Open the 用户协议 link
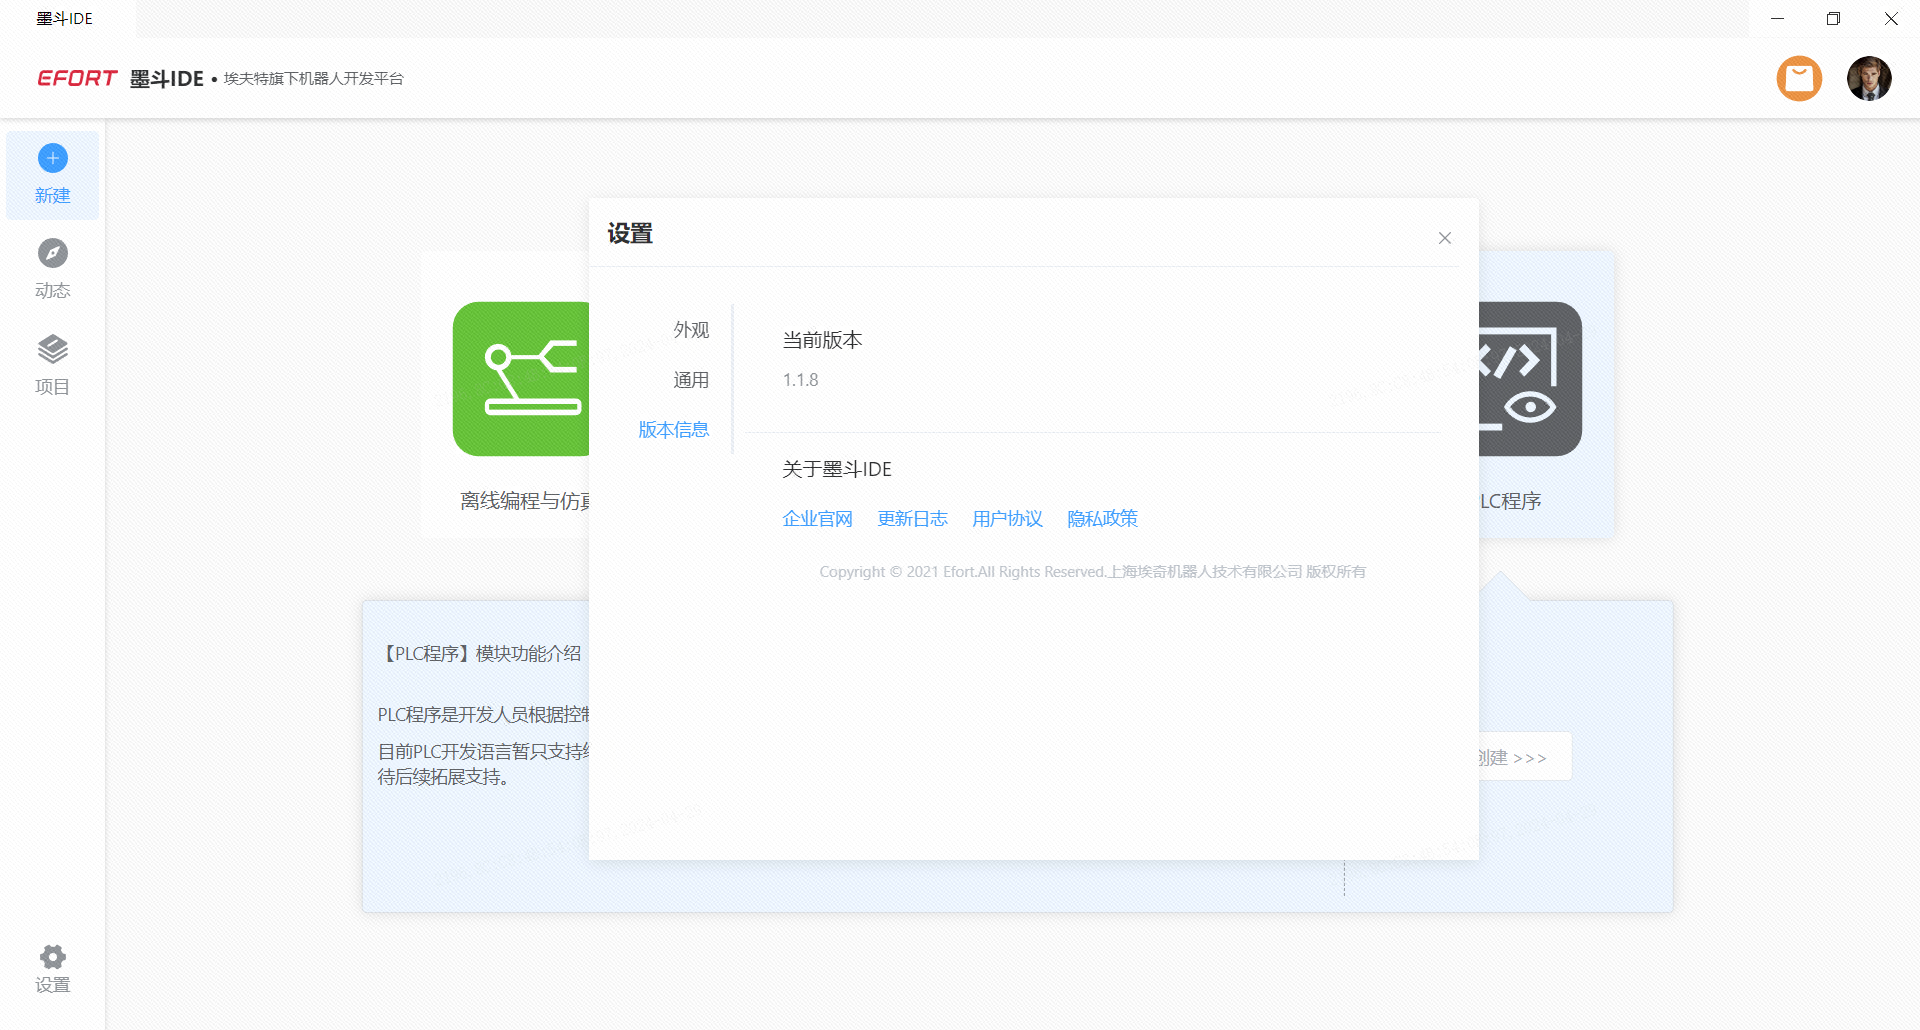 tap(1007, 519)
